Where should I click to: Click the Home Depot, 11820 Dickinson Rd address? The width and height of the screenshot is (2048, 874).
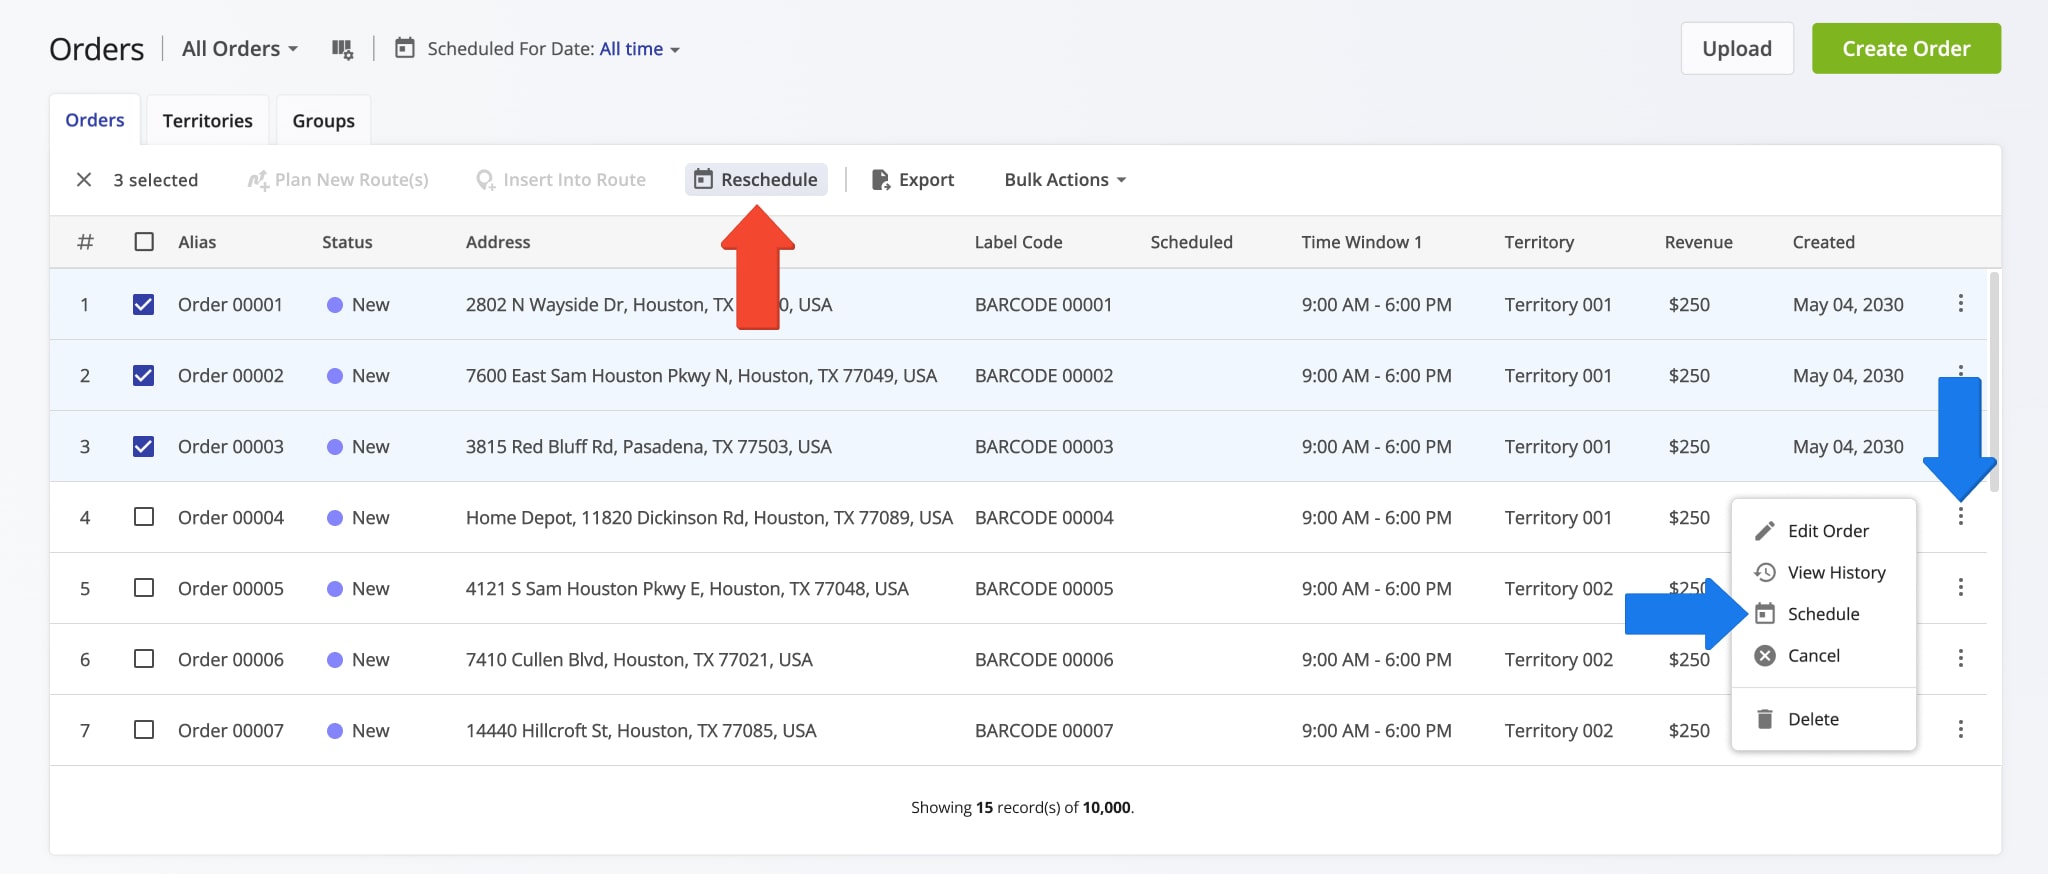point(709,518)
